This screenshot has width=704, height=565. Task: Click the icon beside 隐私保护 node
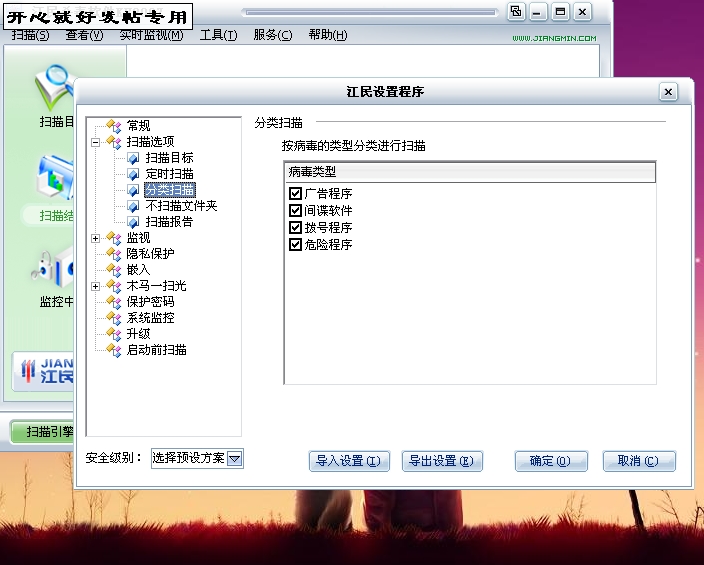(x=114, y=254)
